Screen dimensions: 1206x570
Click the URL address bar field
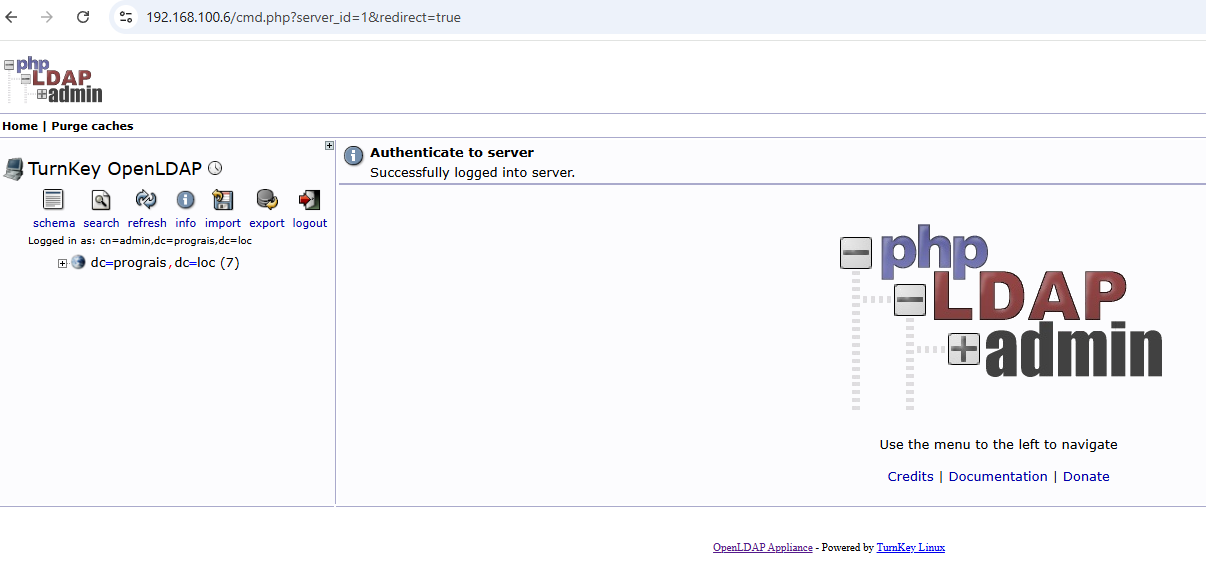click(660, 17)
